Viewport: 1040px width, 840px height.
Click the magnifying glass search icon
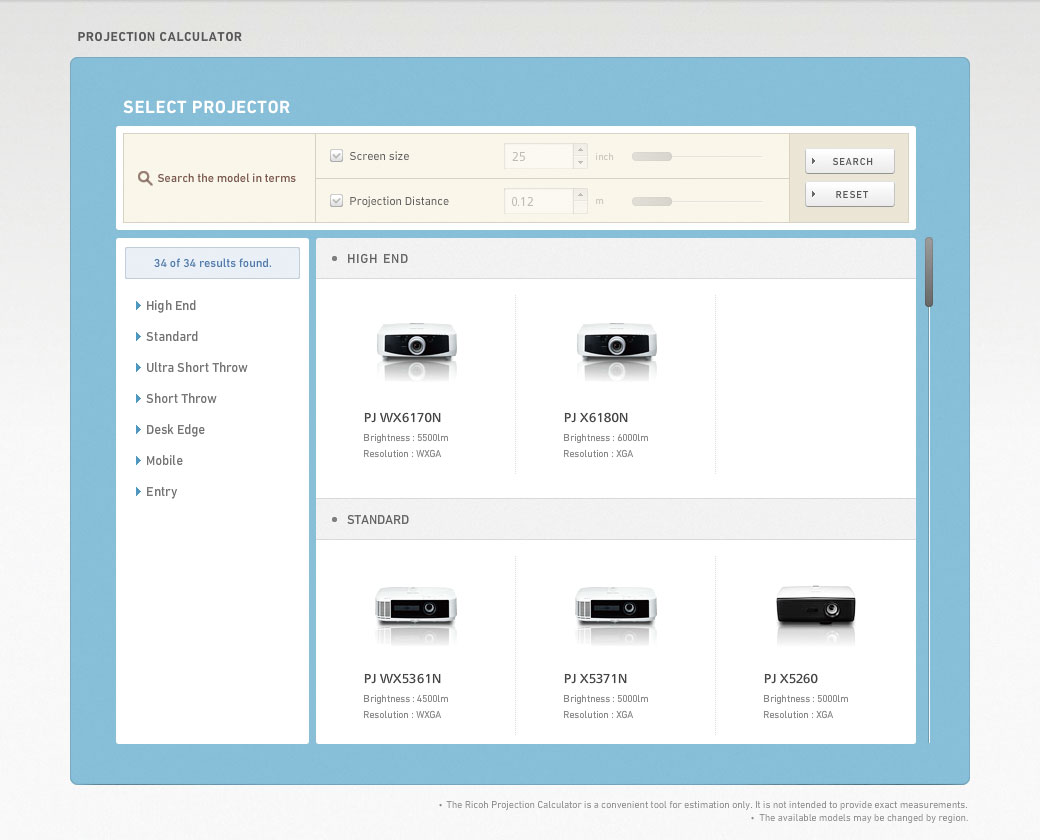pos(145,177)
